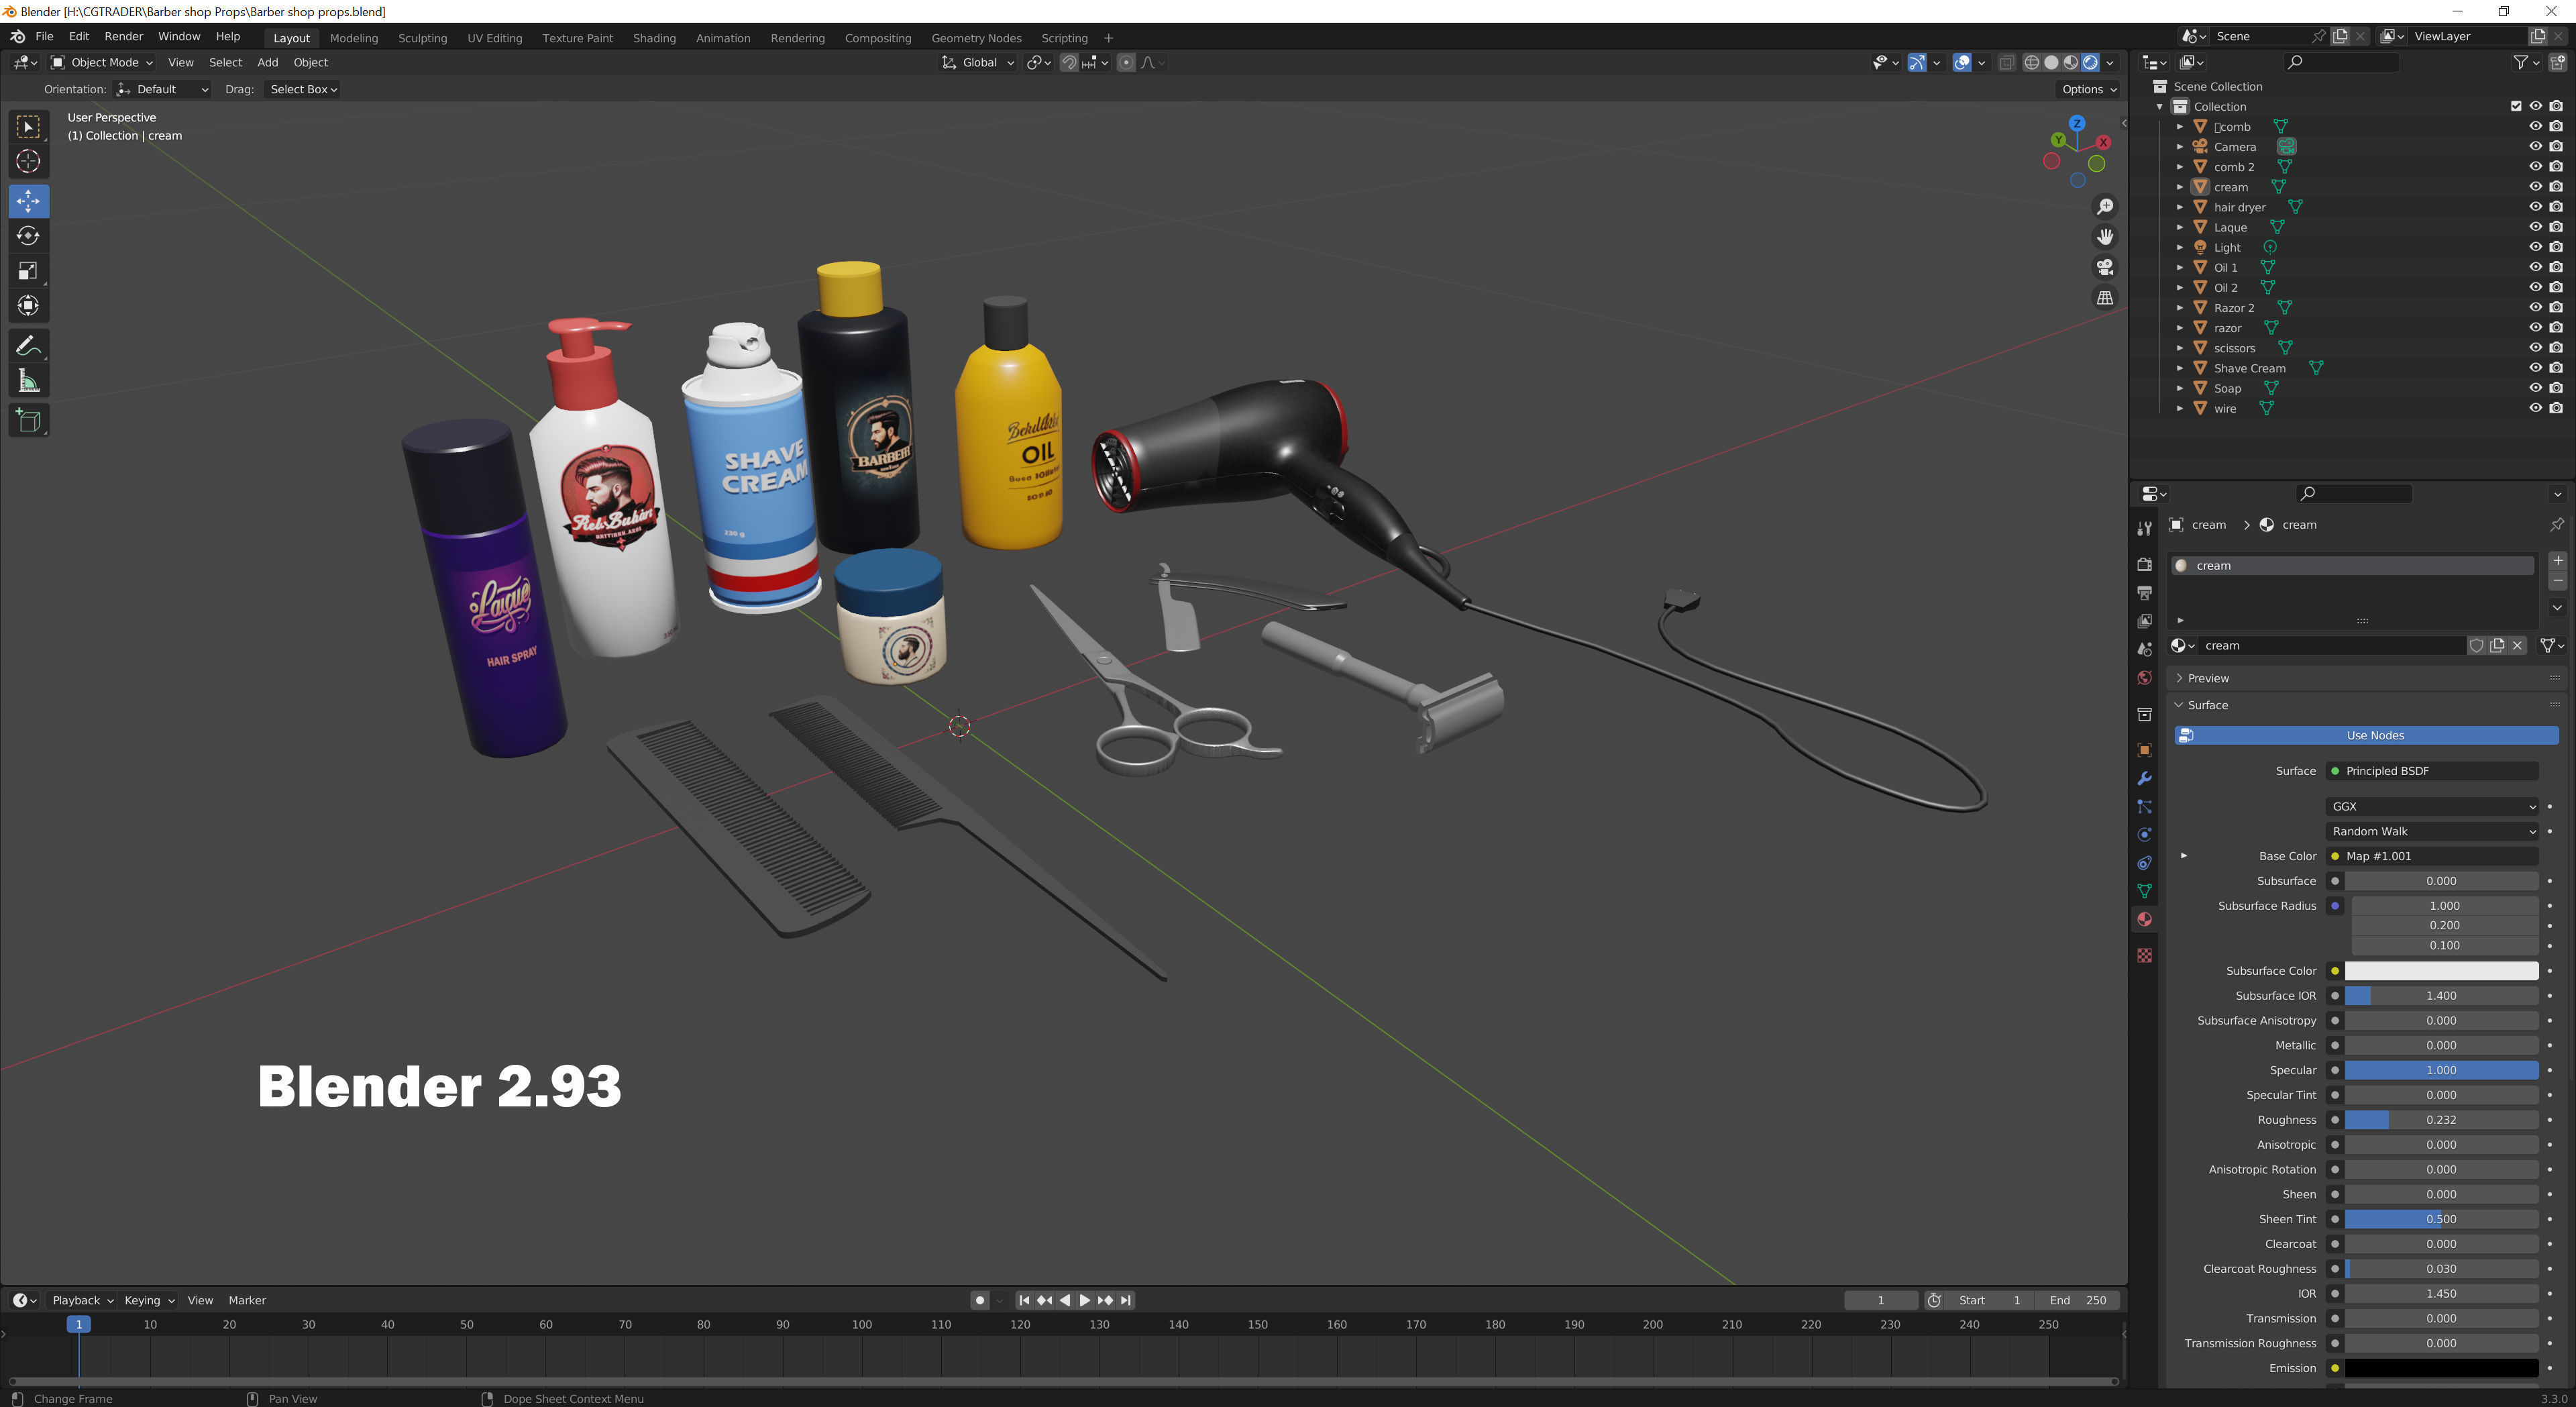Select the Measure tool
This screenshot has height=1407, width=2576.
point(28,381)
